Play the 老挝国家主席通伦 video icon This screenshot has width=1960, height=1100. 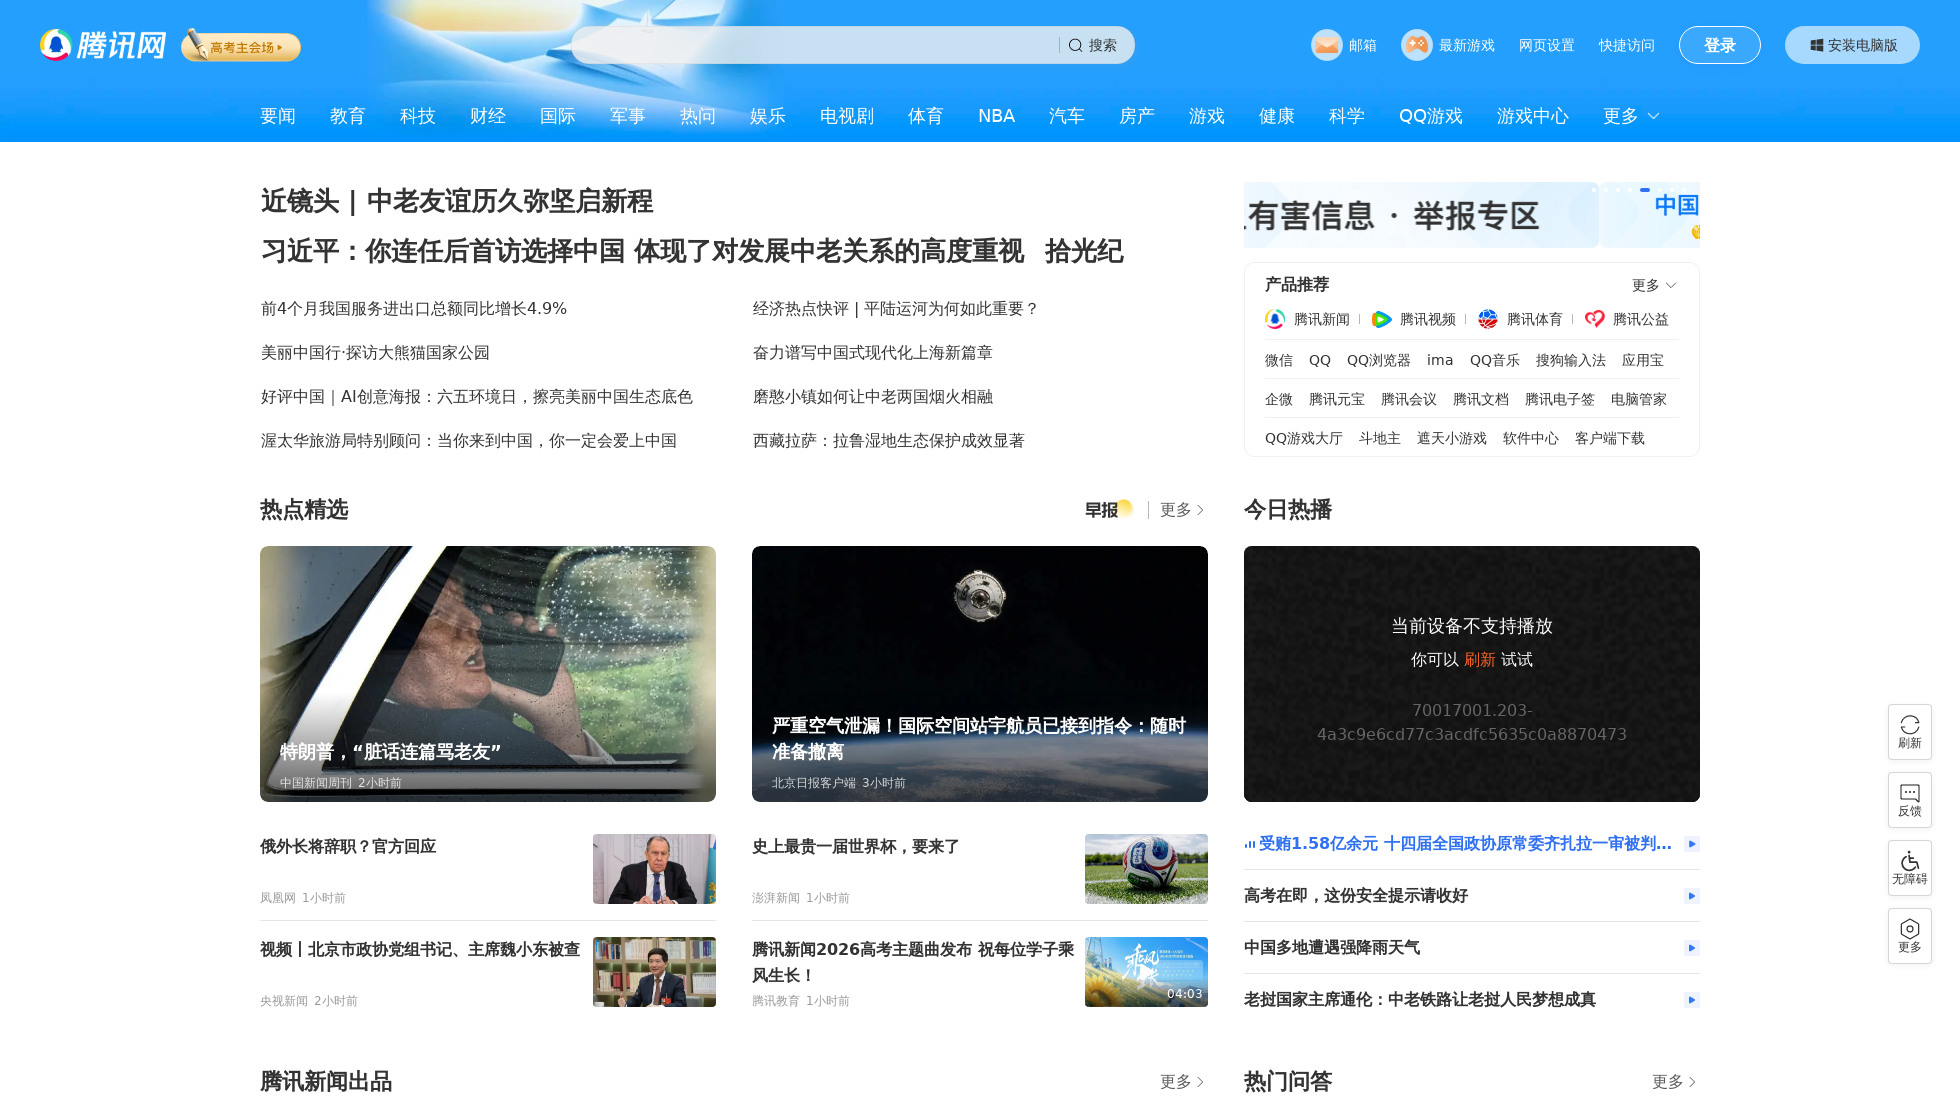click(1691, 1000)
